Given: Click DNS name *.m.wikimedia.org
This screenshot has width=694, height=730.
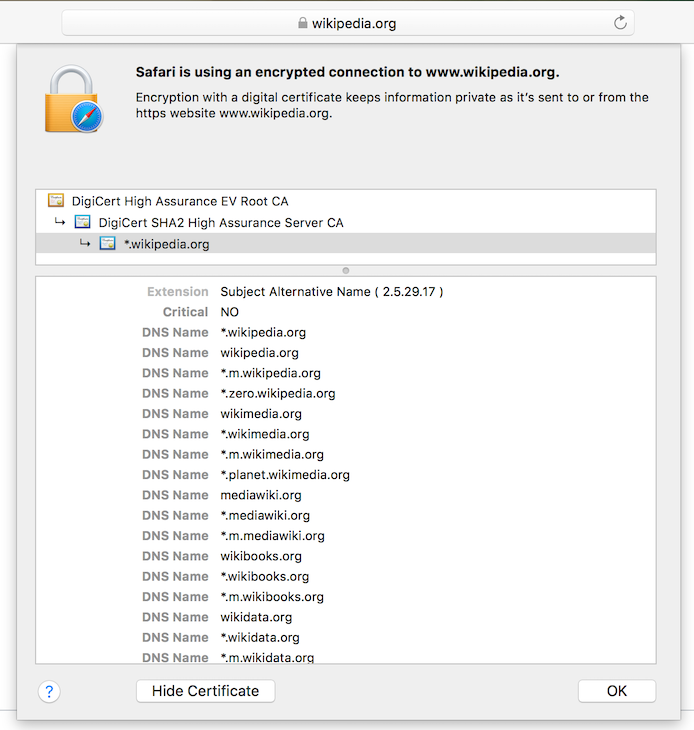Looking at the screenshot, I should pos(272,454).
